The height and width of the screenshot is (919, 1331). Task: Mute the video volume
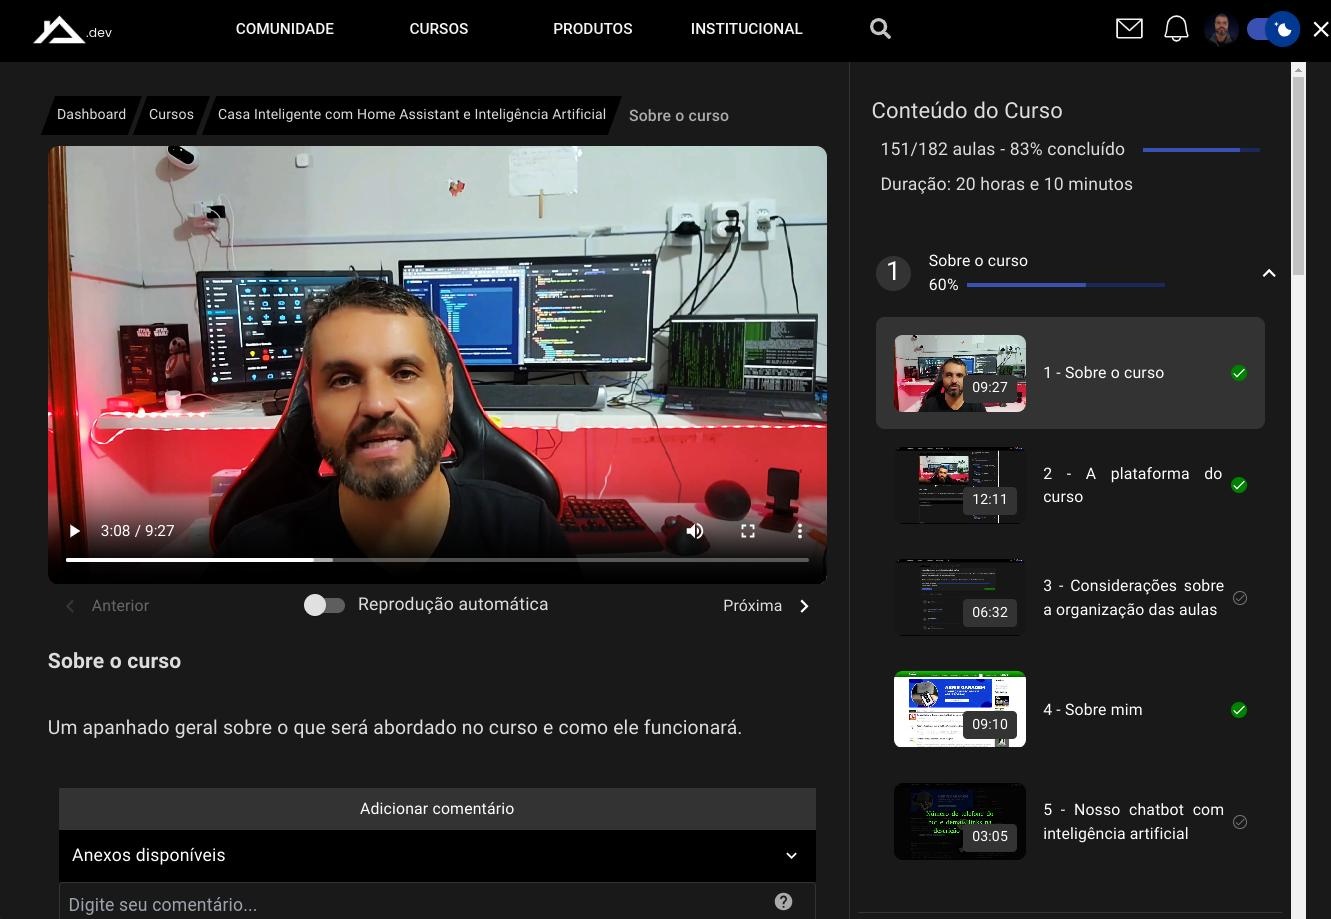[x=695, y=531]
